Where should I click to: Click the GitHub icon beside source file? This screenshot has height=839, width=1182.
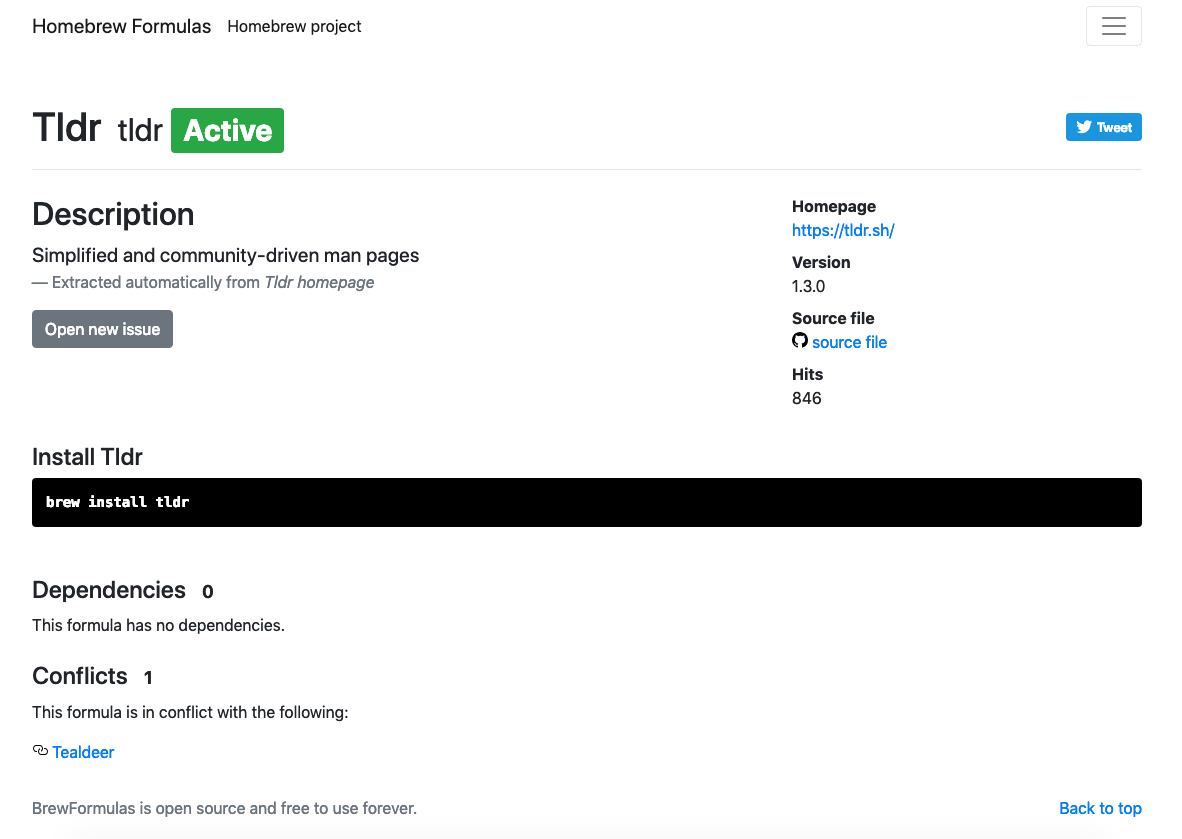click(x=800, y=341)
